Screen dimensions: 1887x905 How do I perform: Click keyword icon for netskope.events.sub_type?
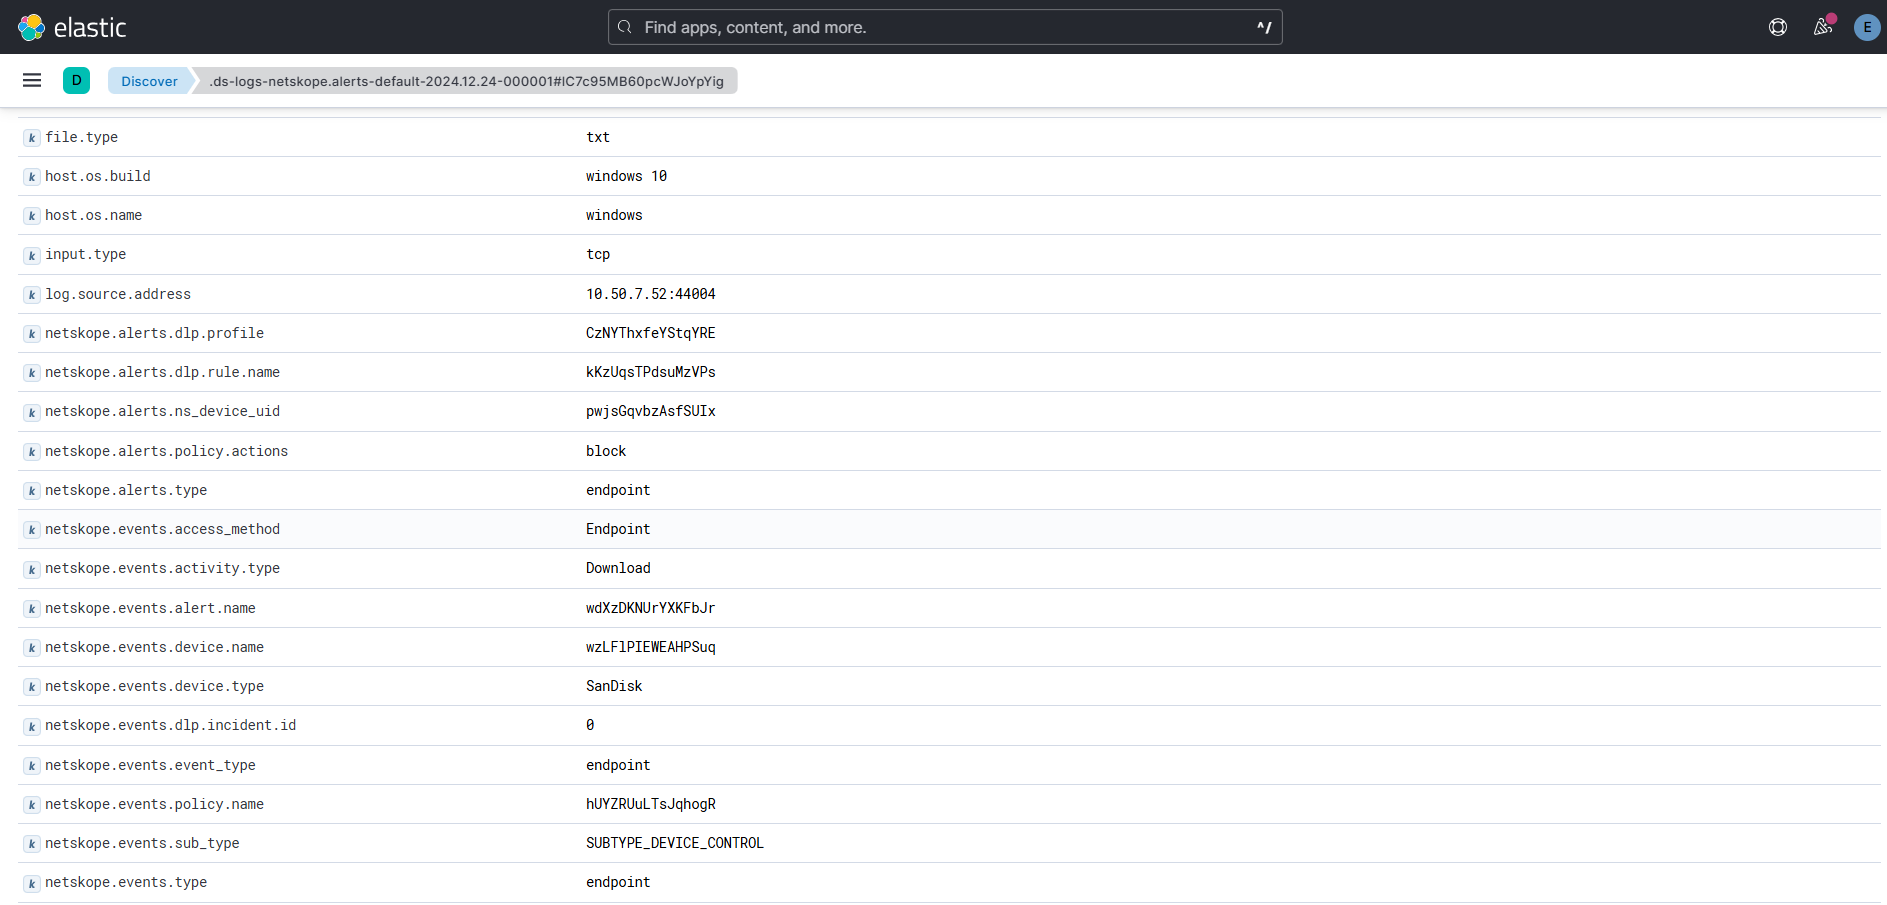point(32,844)
